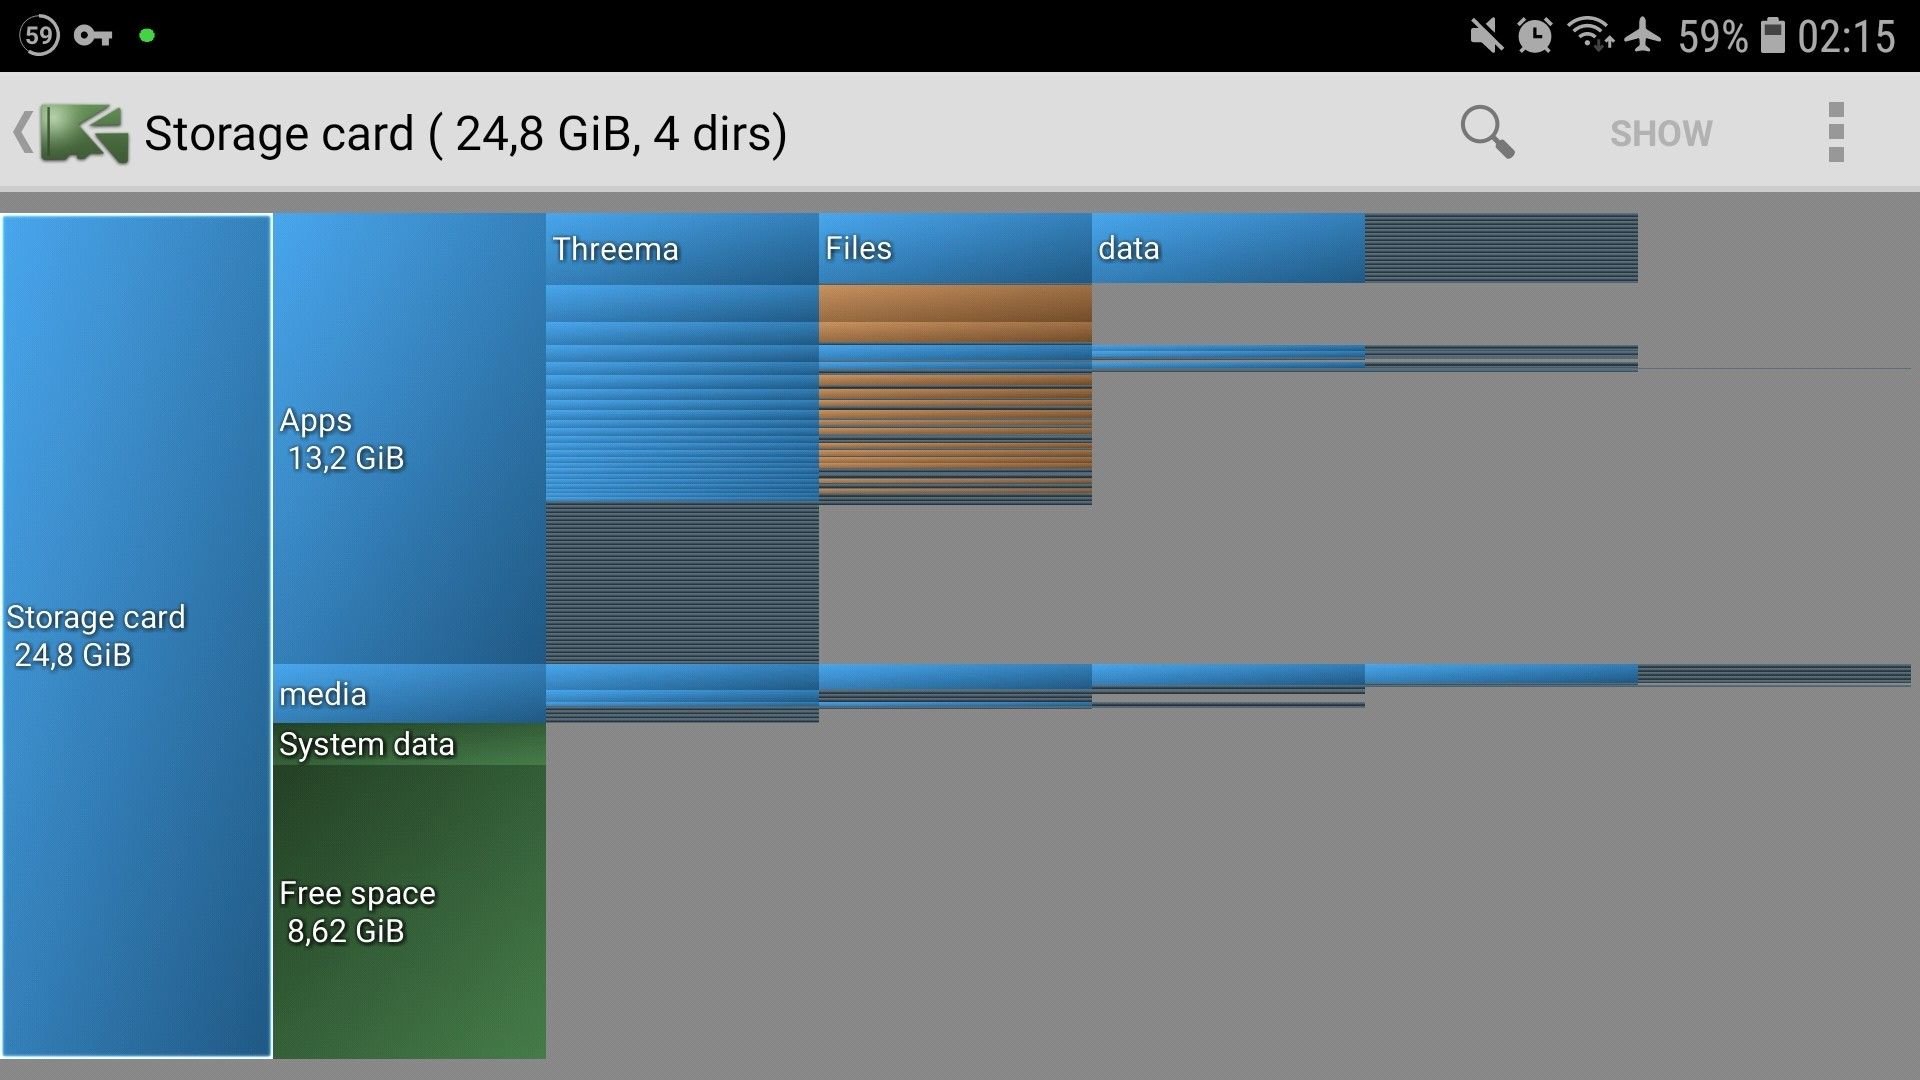Tap the circled 59 notification icon
Viewport: 1920px width, 1080px height.
coord(39,36)
